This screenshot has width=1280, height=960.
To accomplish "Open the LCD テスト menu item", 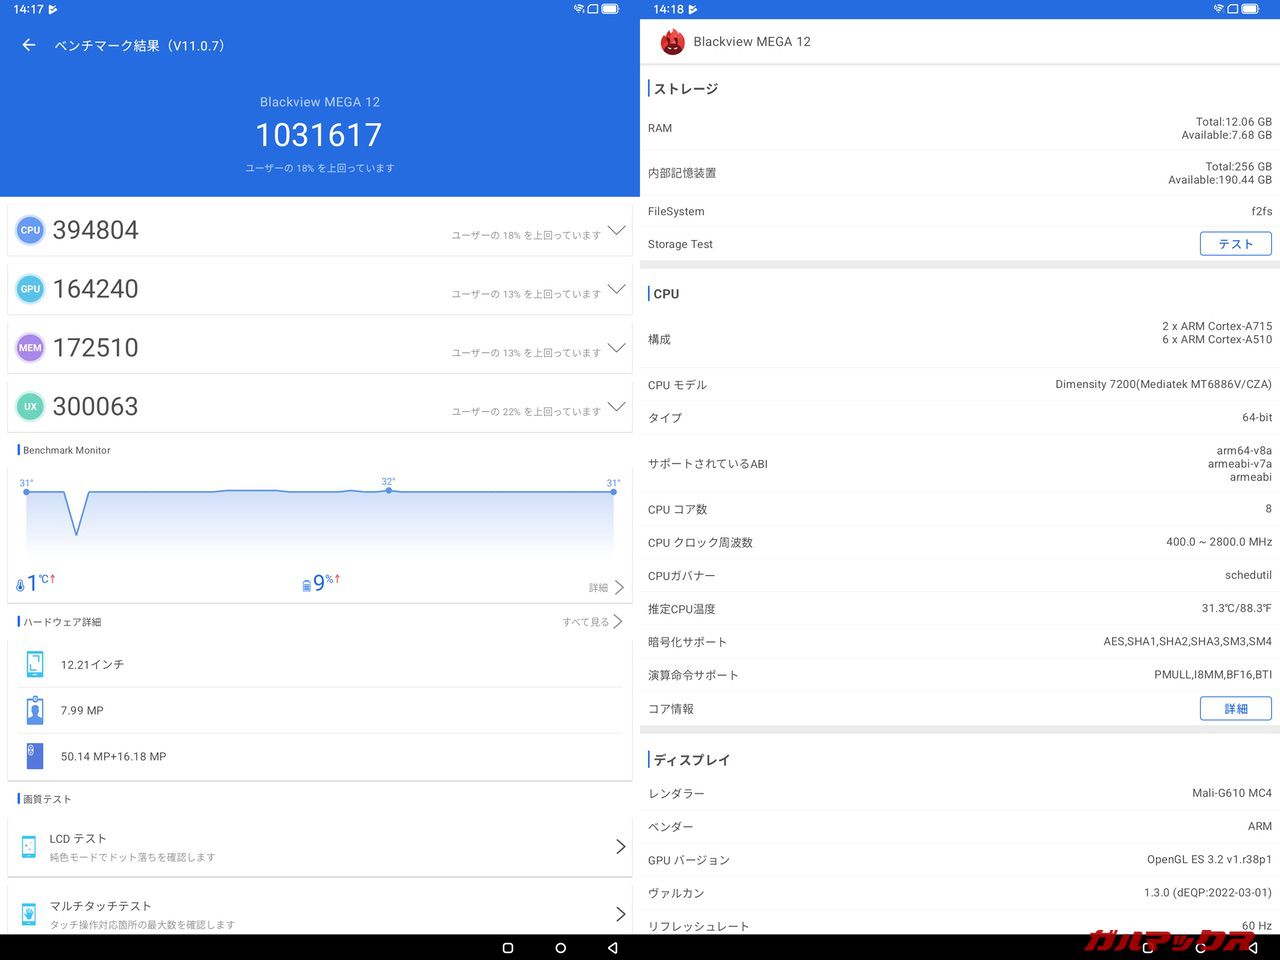I will [x=320, y=846].
